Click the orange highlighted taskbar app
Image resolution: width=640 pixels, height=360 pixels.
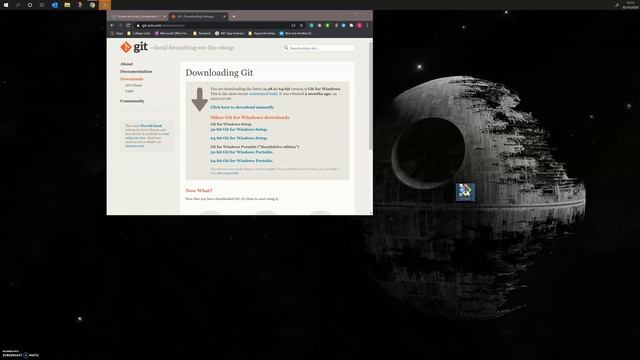104,5
